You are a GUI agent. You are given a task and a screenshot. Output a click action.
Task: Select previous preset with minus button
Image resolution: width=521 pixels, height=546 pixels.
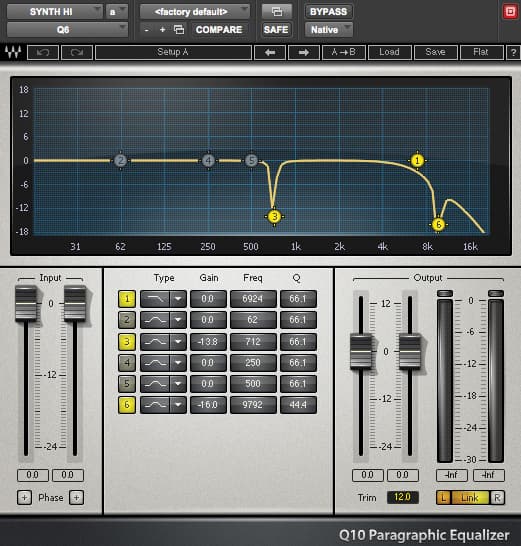click(x=147, y=30)
